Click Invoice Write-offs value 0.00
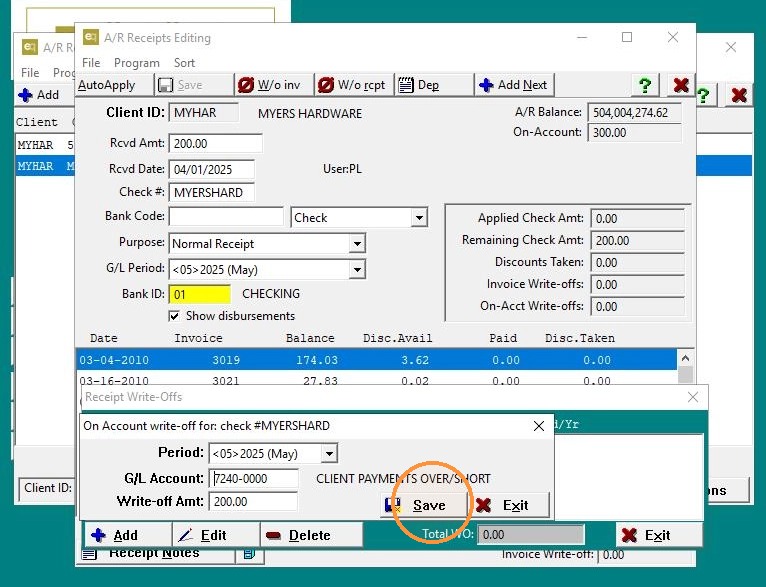 [637, 285]
